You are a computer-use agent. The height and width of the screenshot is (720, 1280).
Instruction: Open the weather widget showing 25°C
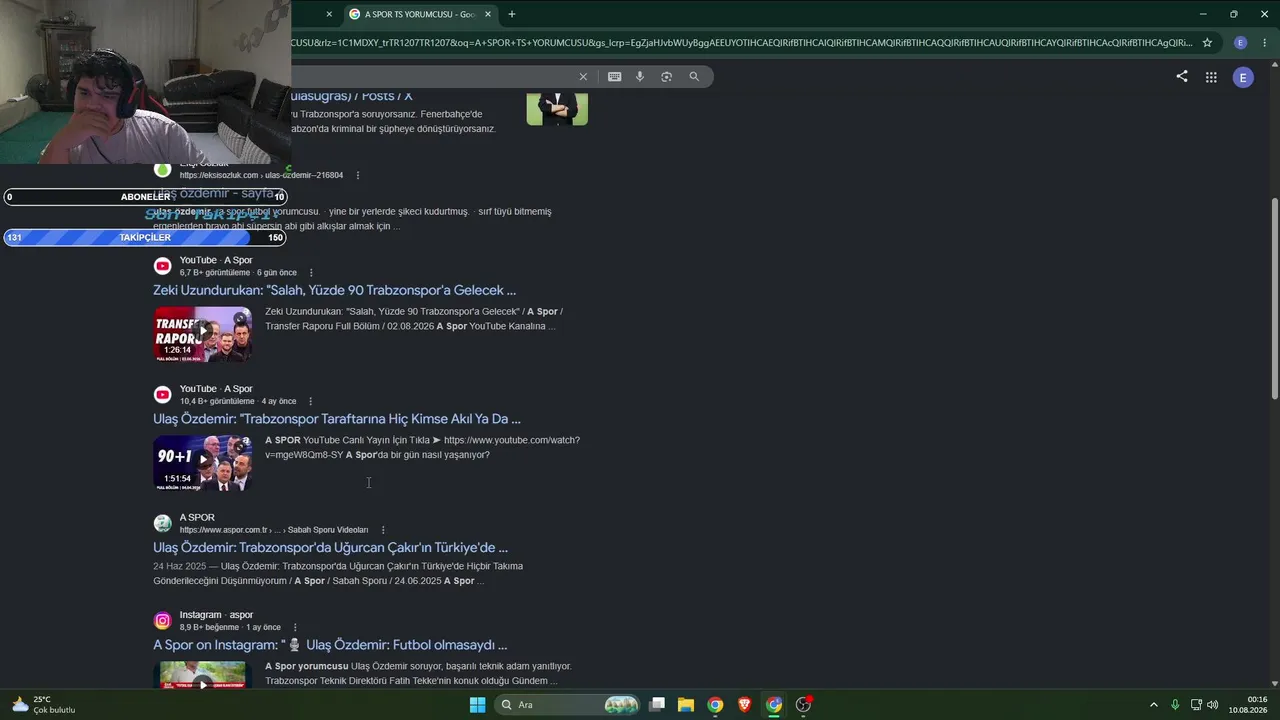44,705
